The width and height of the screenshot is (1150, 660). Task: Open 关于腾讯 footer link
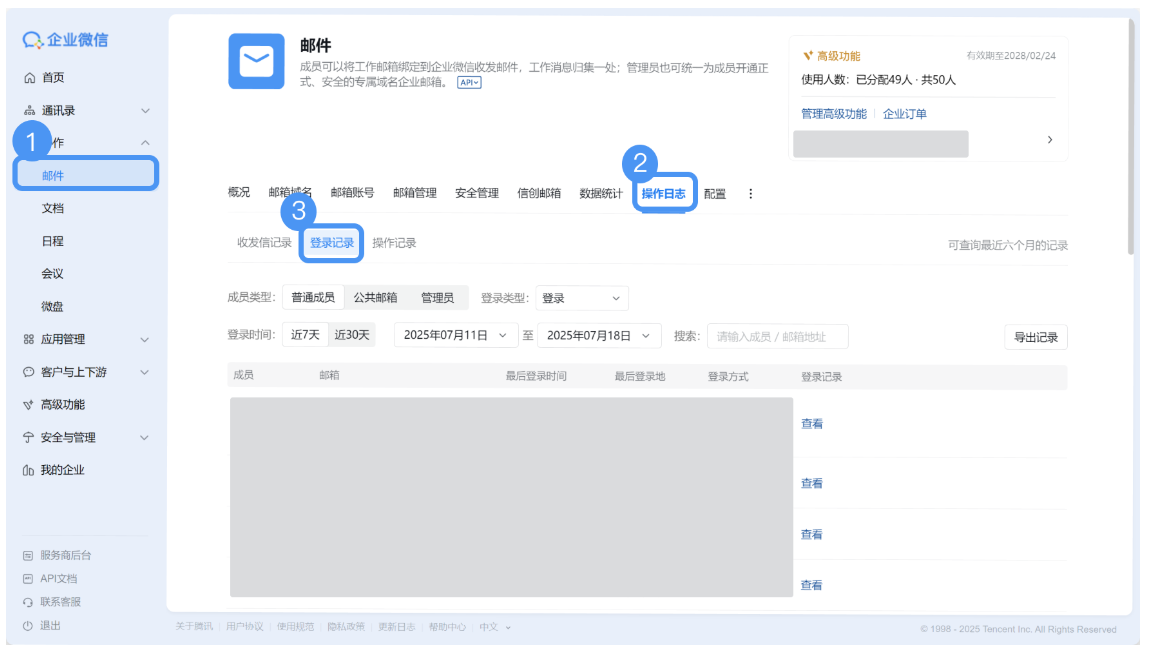click(x=194, y=627)
